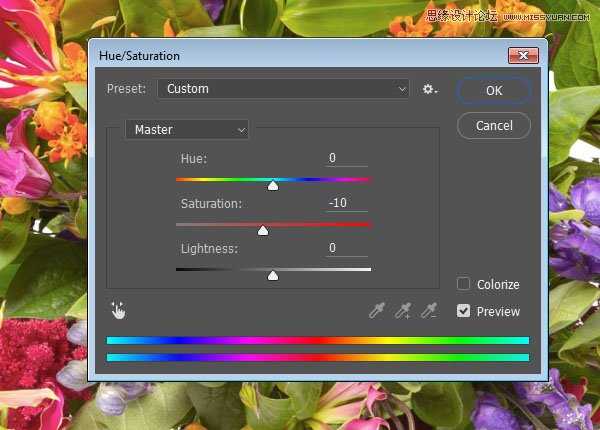The image size is (600, 430).
Task: Click the Lightness value input field
Action: click(x=346, y=248)
